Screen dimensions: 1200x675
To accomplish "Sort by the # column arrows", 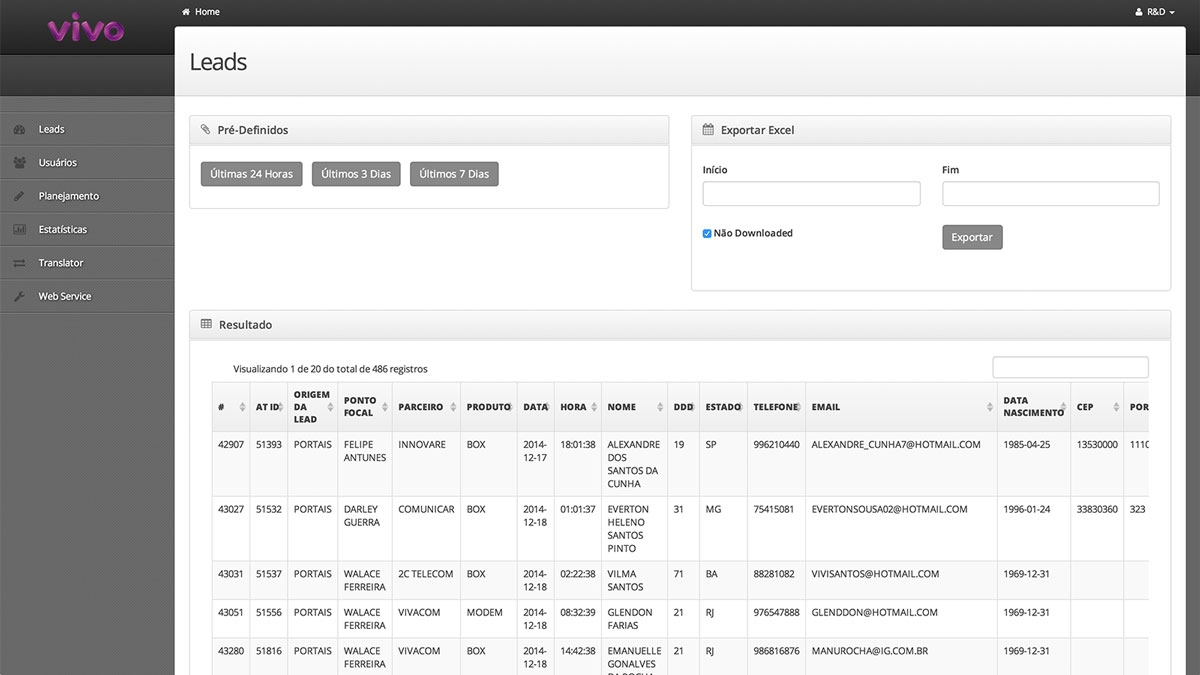I will coord(242,407).
